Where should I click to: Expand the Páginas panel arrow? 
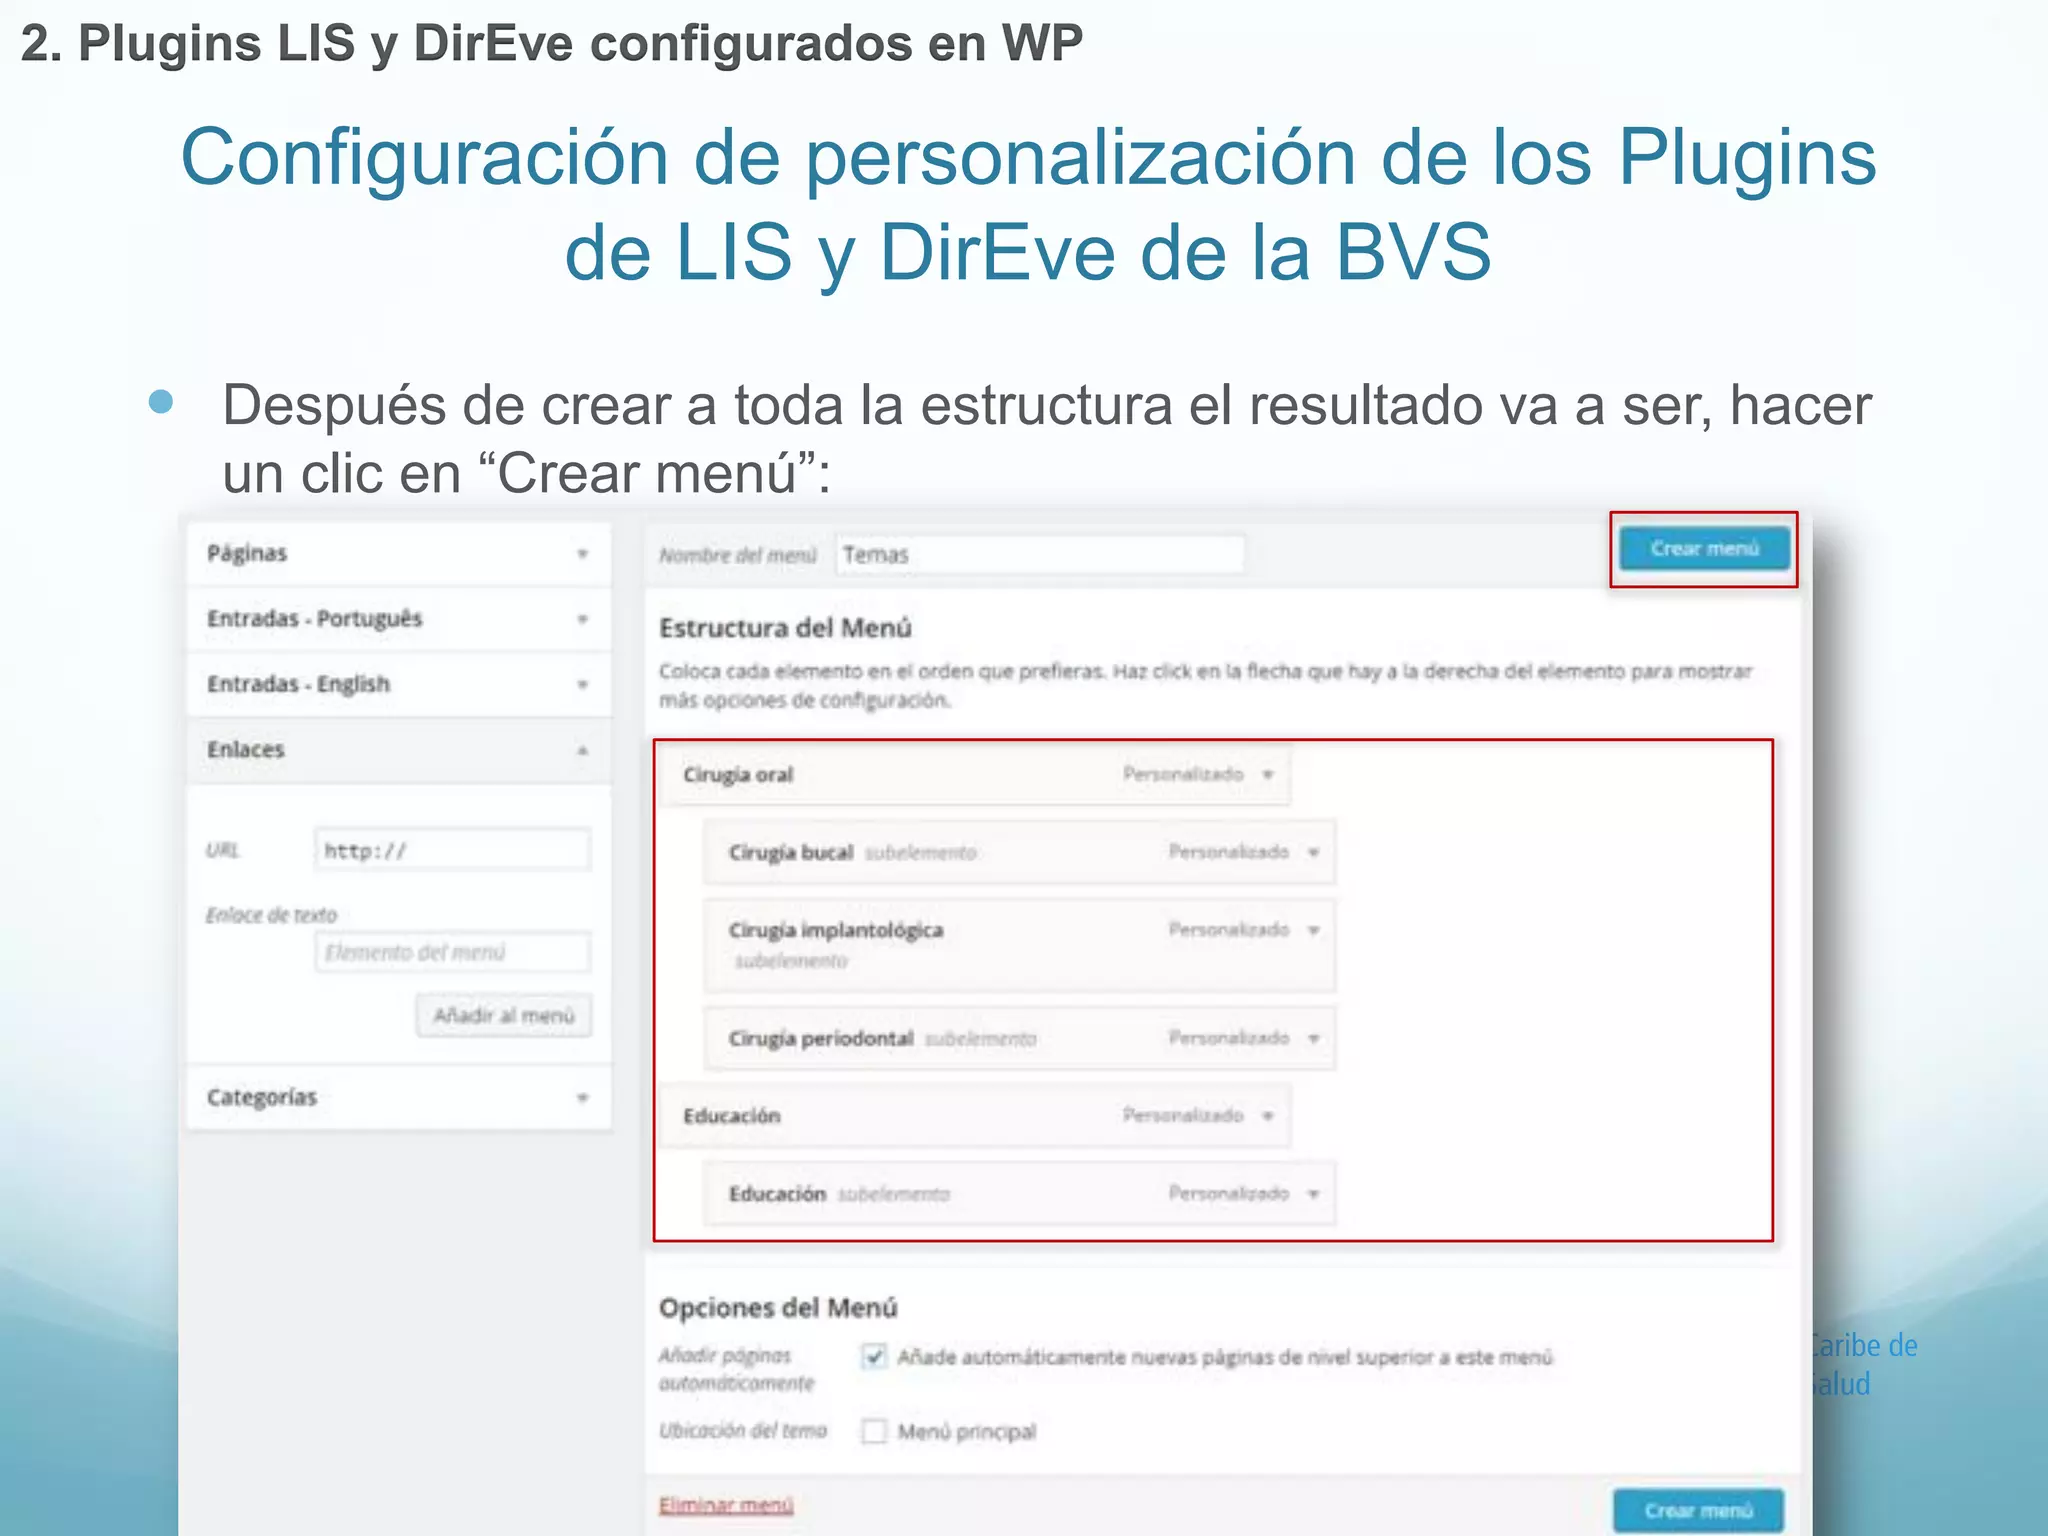(x=583, y=554)
